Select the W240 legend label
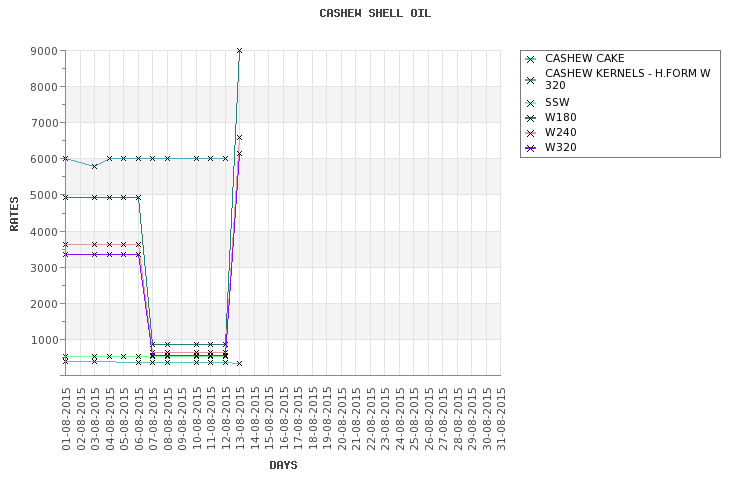 pos(561,133)
